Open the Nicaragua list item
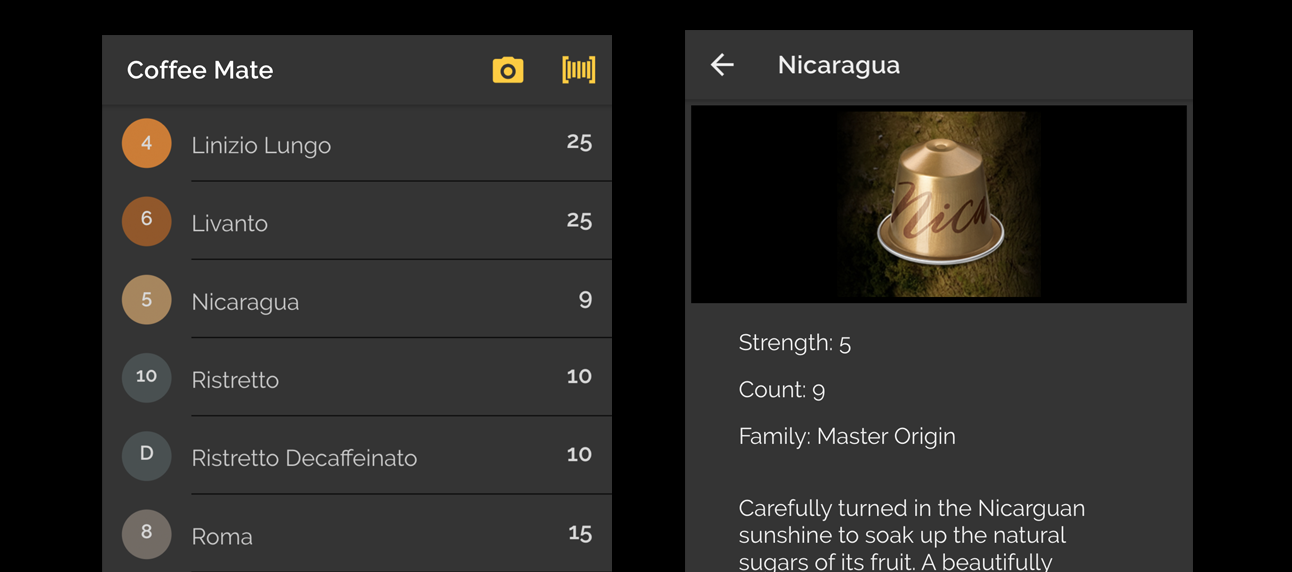The height and width of the screenshot is (572, 1292). tap(357, 300)
